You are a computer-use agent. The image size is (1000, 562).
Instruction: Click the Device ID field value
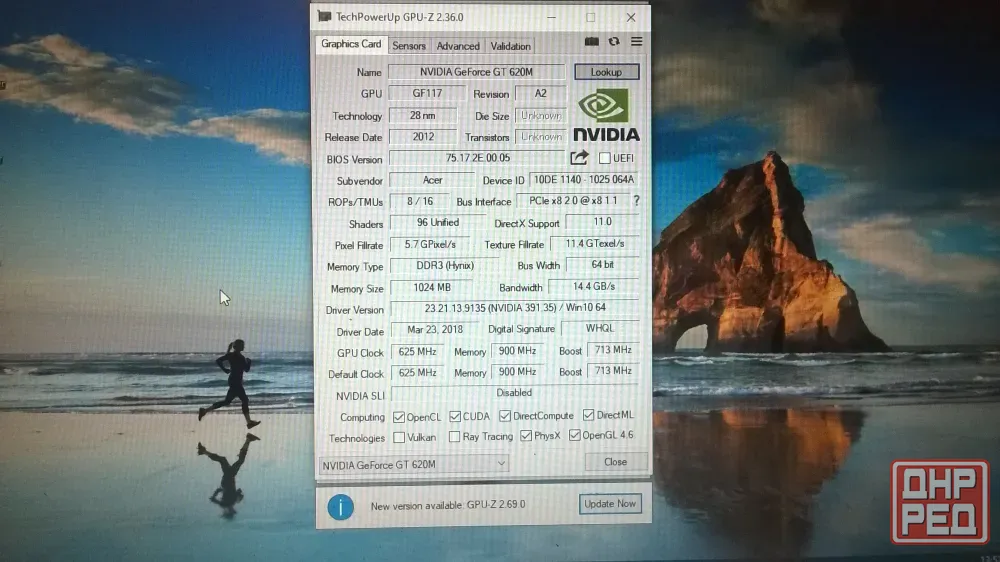584,180
